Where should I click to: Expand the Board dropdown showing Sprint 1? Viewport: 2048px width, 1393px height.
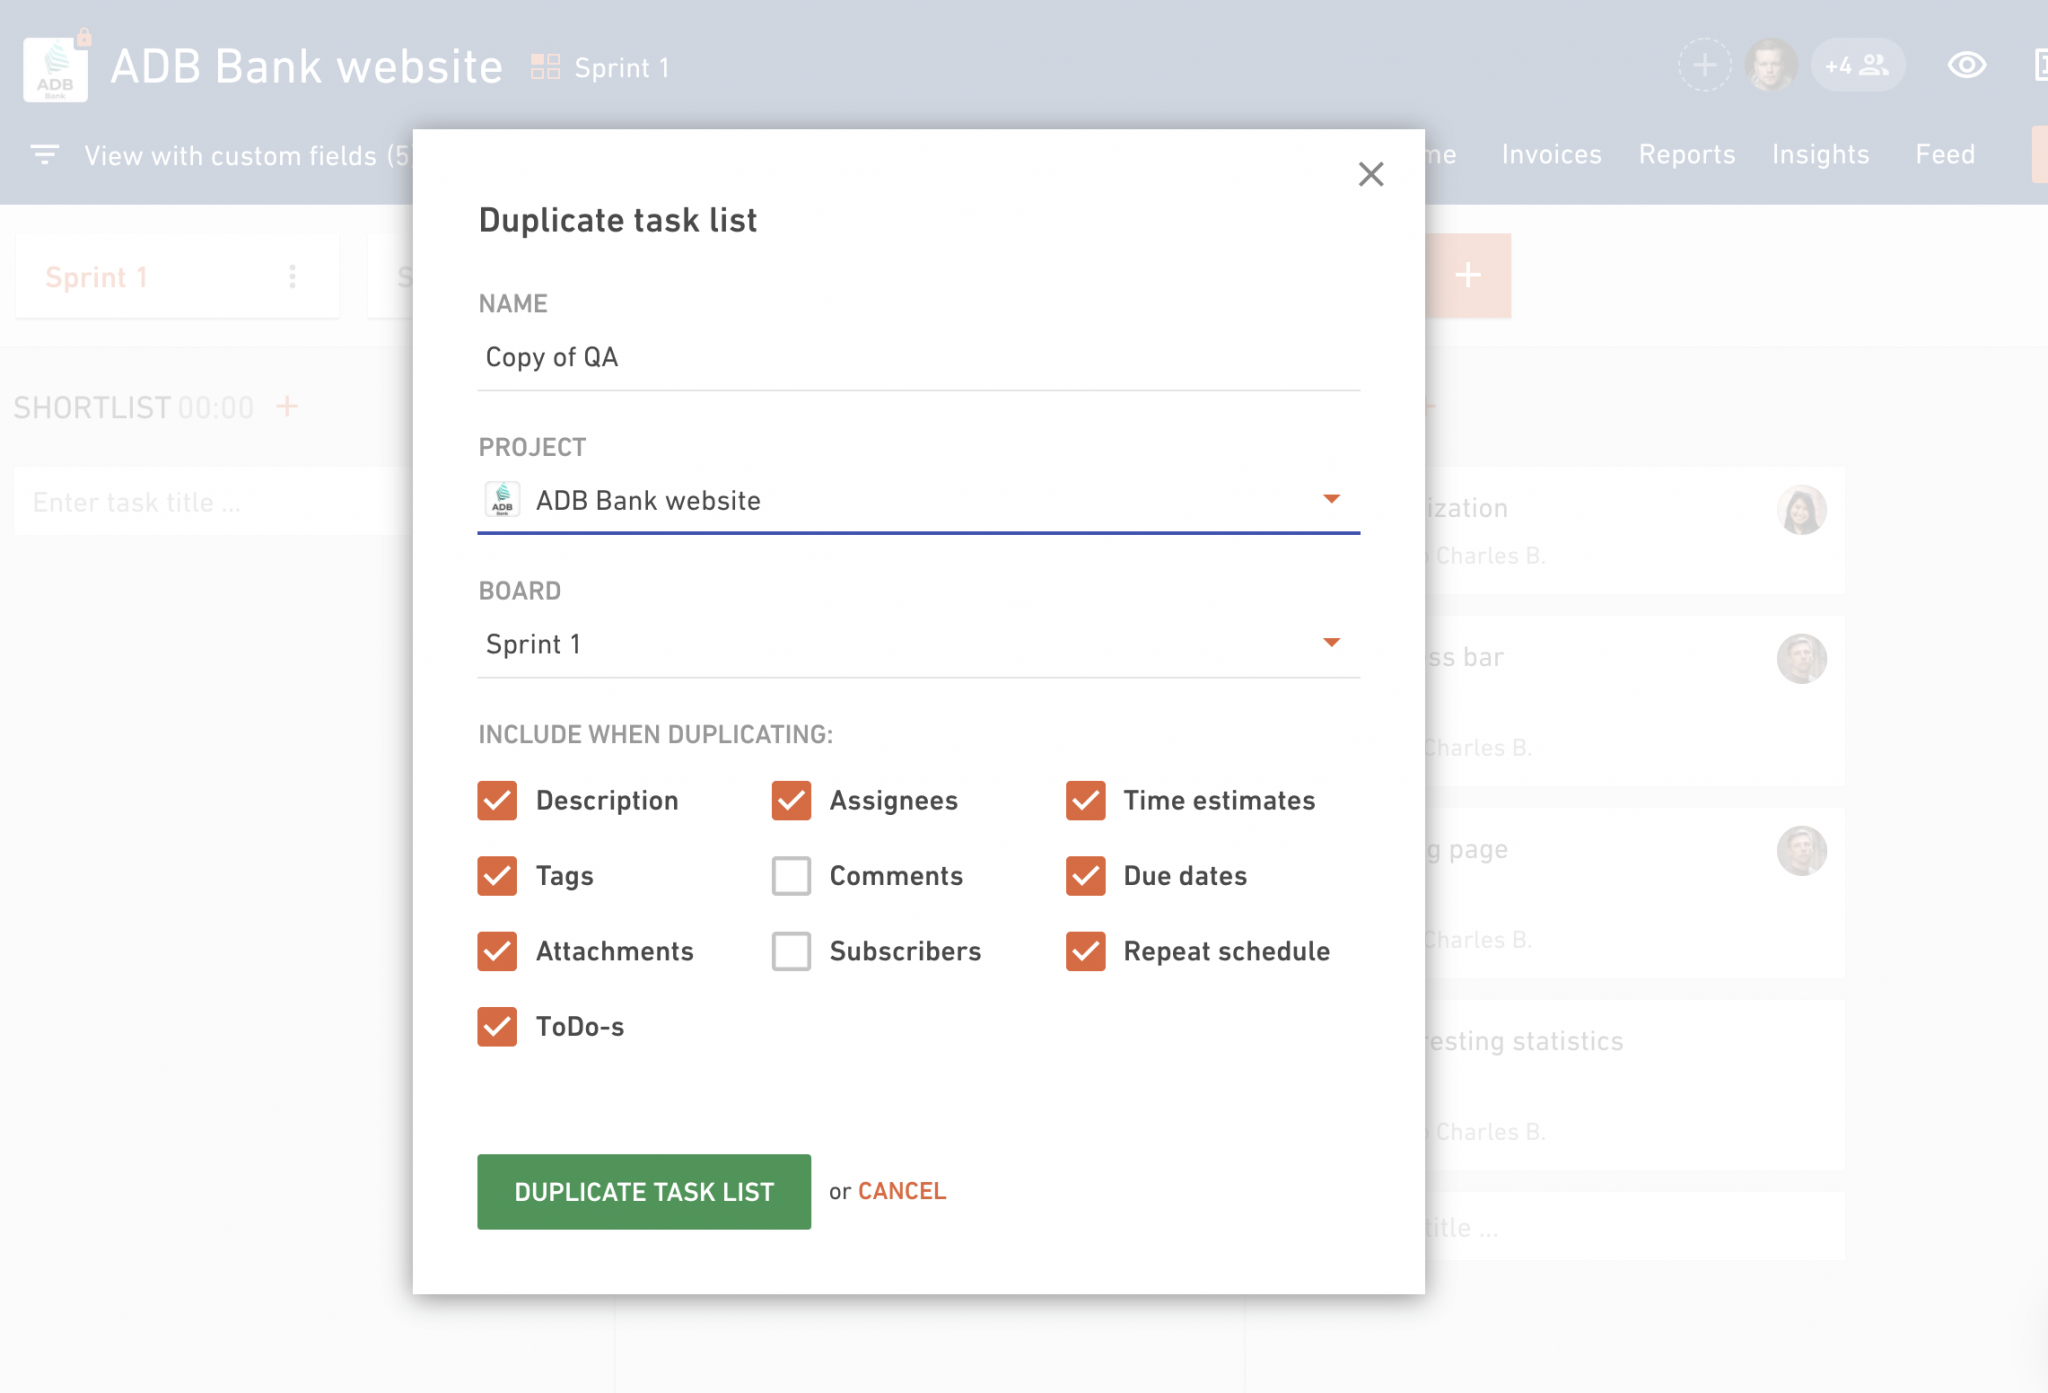918,644
